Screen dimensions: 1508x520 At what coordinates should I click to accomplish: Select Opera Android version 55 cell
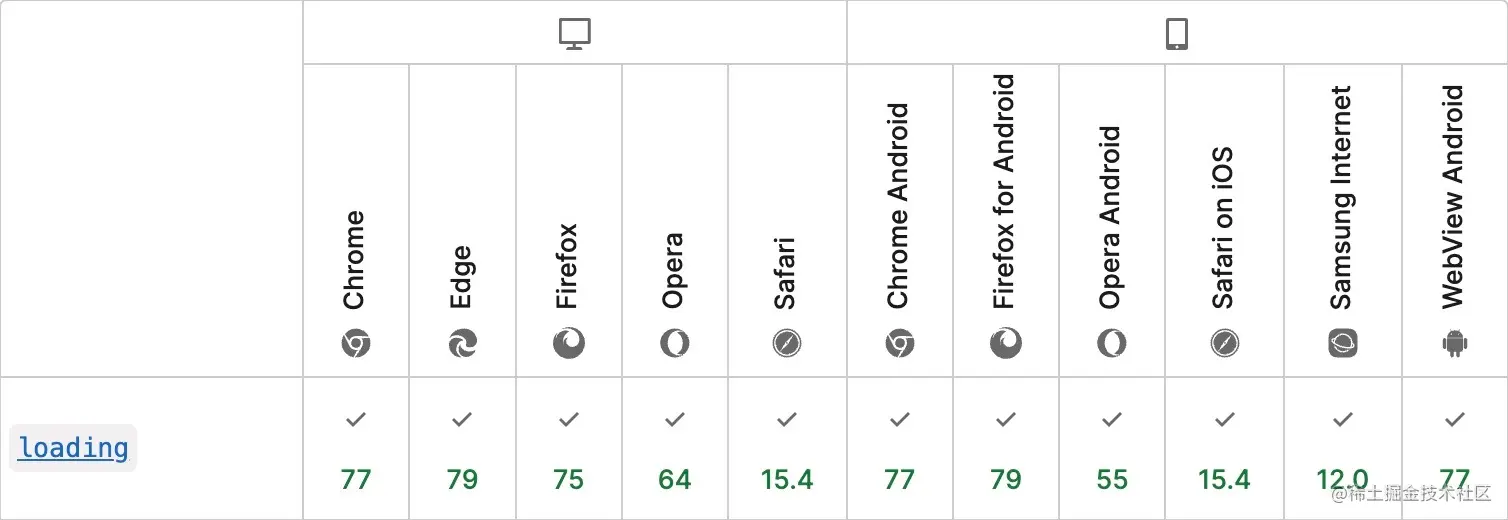1112,448
